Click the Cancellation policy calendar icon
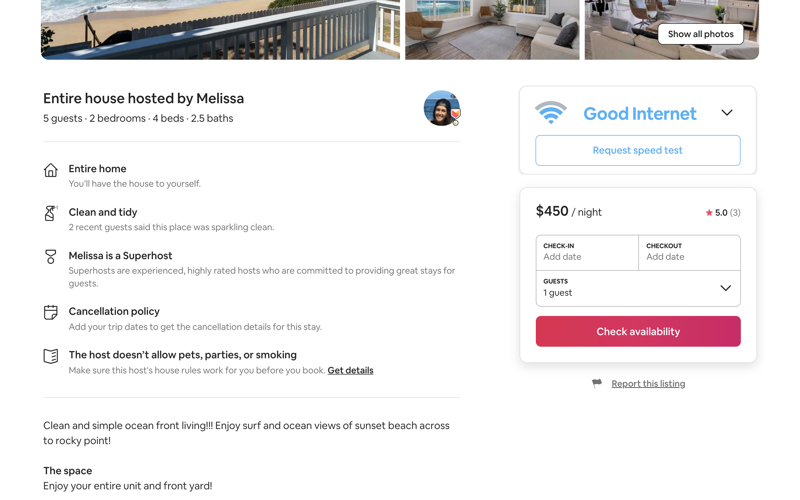800x500 pixels. (x=51, y=312)
